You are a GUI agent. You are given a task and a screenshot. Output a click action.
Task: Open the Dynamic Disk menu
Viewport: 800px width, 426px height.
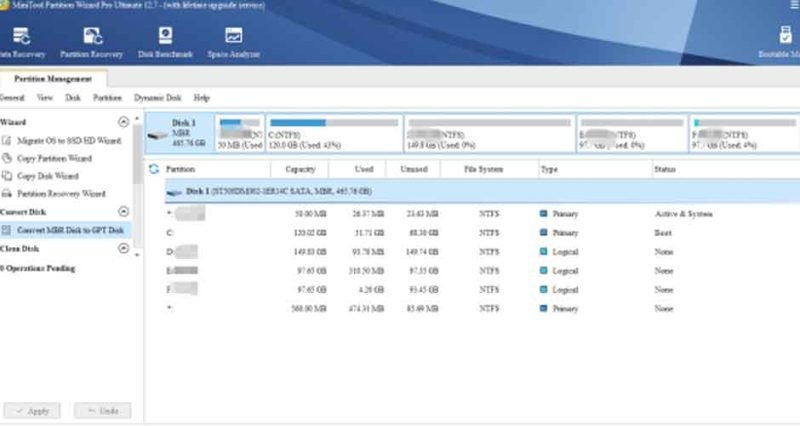point(158,97)
